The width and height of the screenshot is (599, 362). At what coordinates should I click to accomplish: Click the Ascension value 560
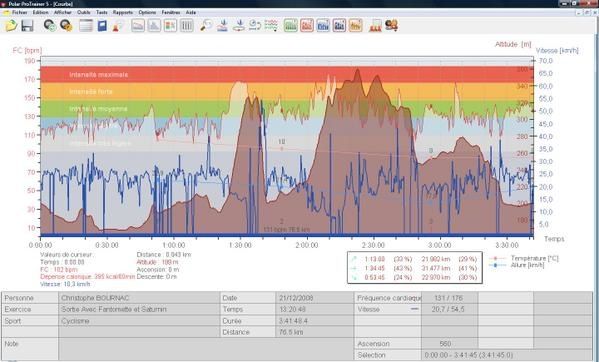(x=449, y=344)
